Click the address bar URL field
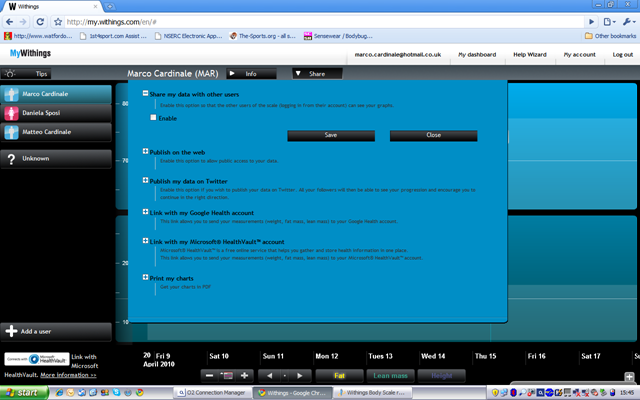 (324, 22)
